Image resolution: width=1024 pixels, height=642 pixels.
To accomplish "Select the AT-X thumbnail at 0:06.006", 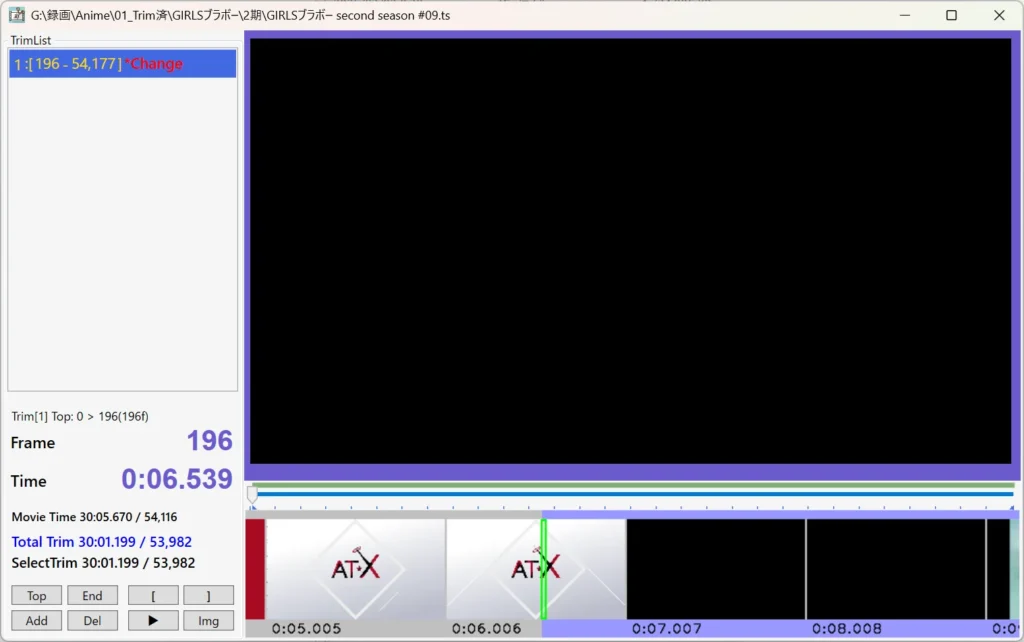I will coord(492,569).
